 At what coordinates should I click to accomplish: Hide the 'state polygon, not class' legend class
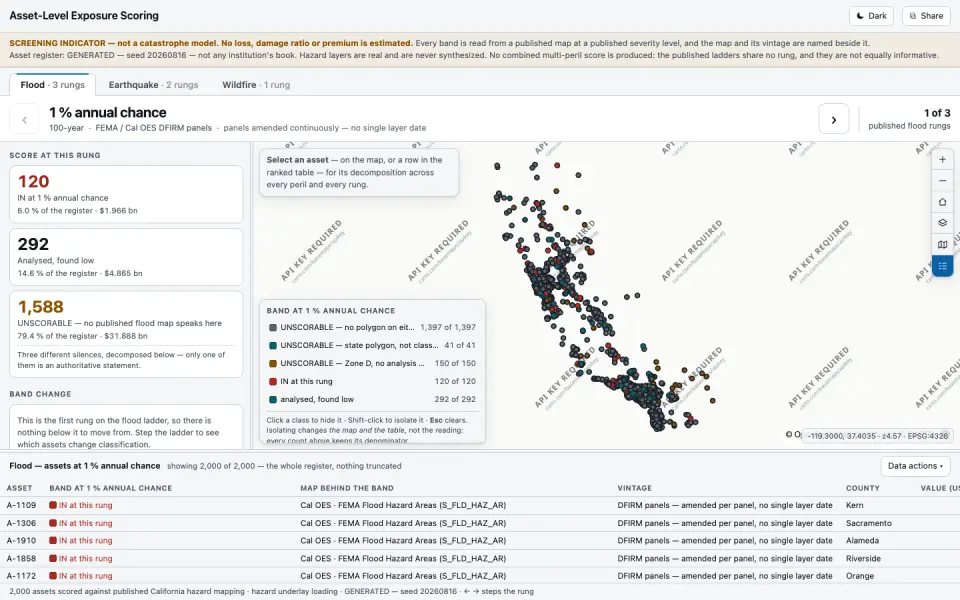(372, 345)
